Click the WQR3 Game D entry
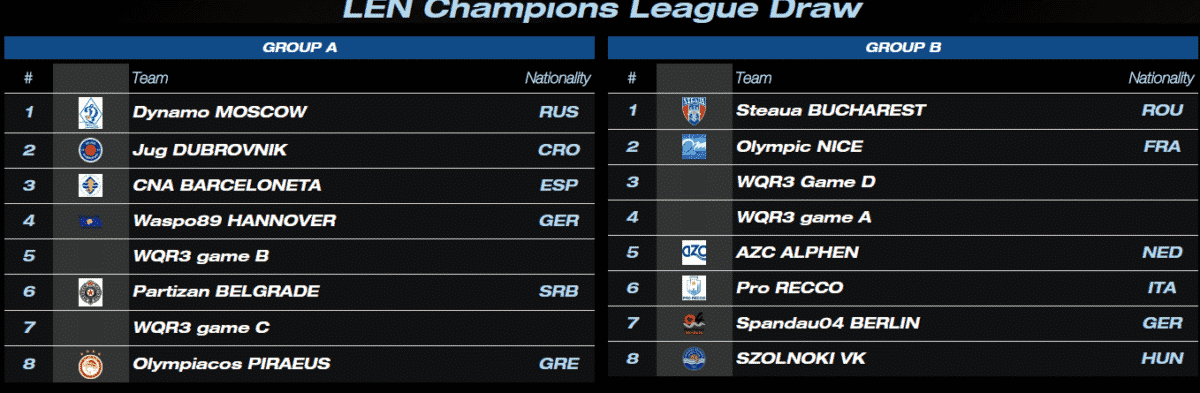The width and height of the screenshot is (1200, 393). click(804, 182)
